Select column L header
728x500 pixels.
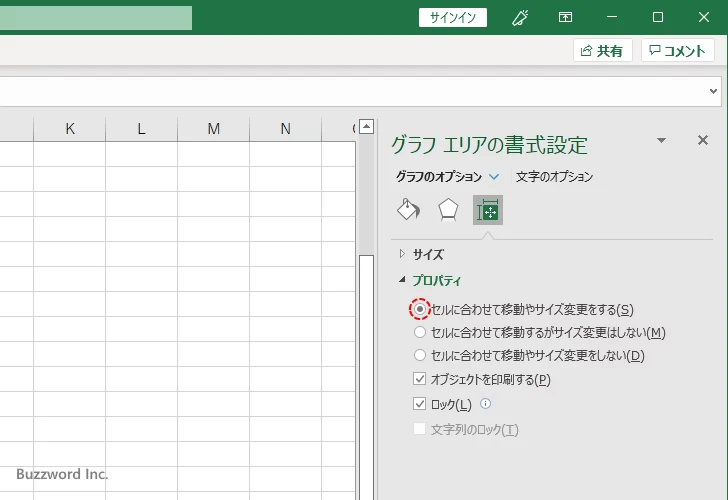click(x=142, y=129)
